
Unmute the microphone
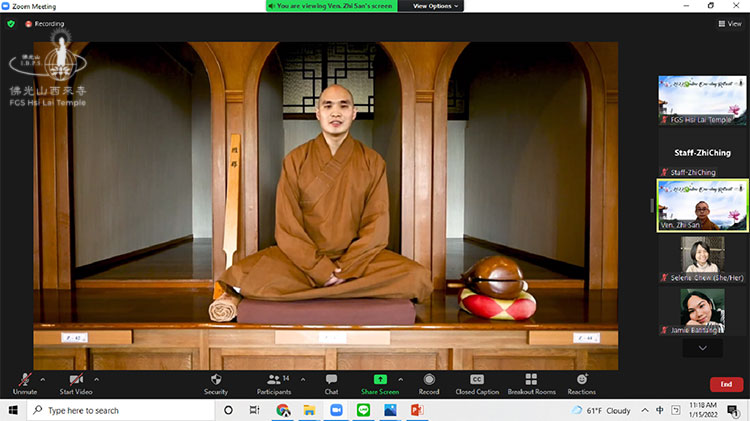tap(25, 384)
